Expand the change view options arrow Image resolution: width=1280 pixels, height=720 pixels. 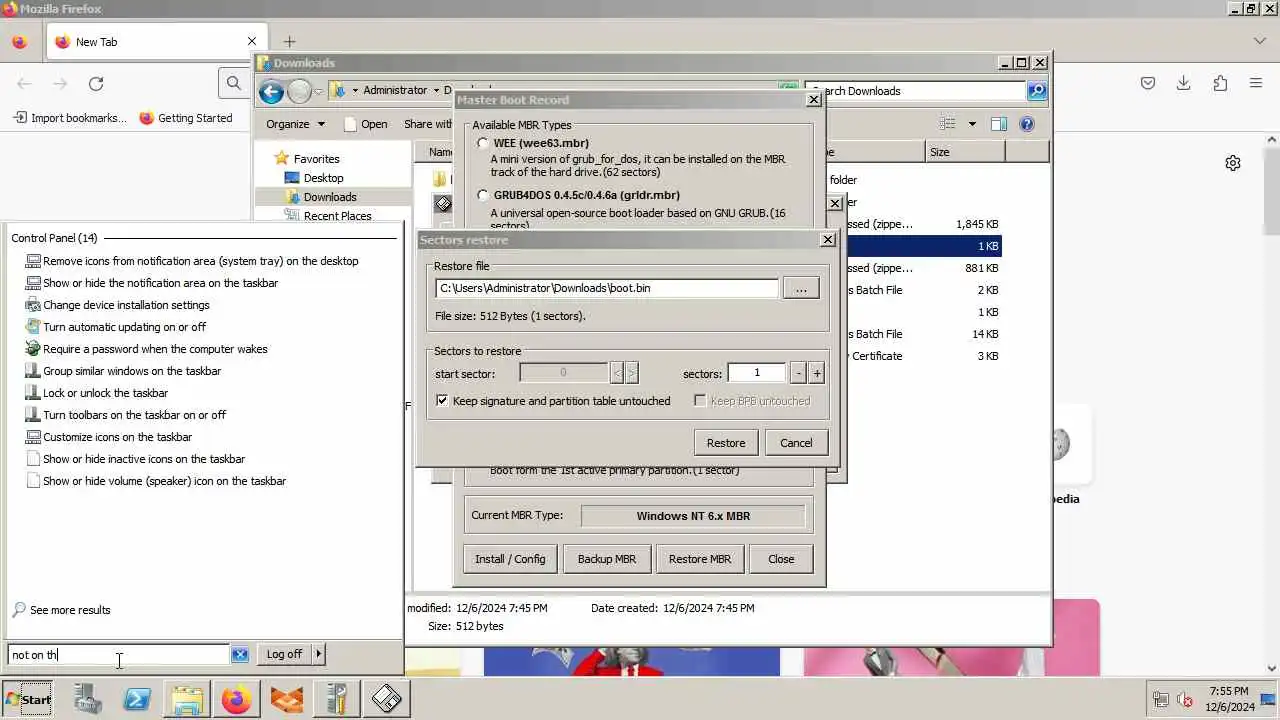tap(971, 124)
